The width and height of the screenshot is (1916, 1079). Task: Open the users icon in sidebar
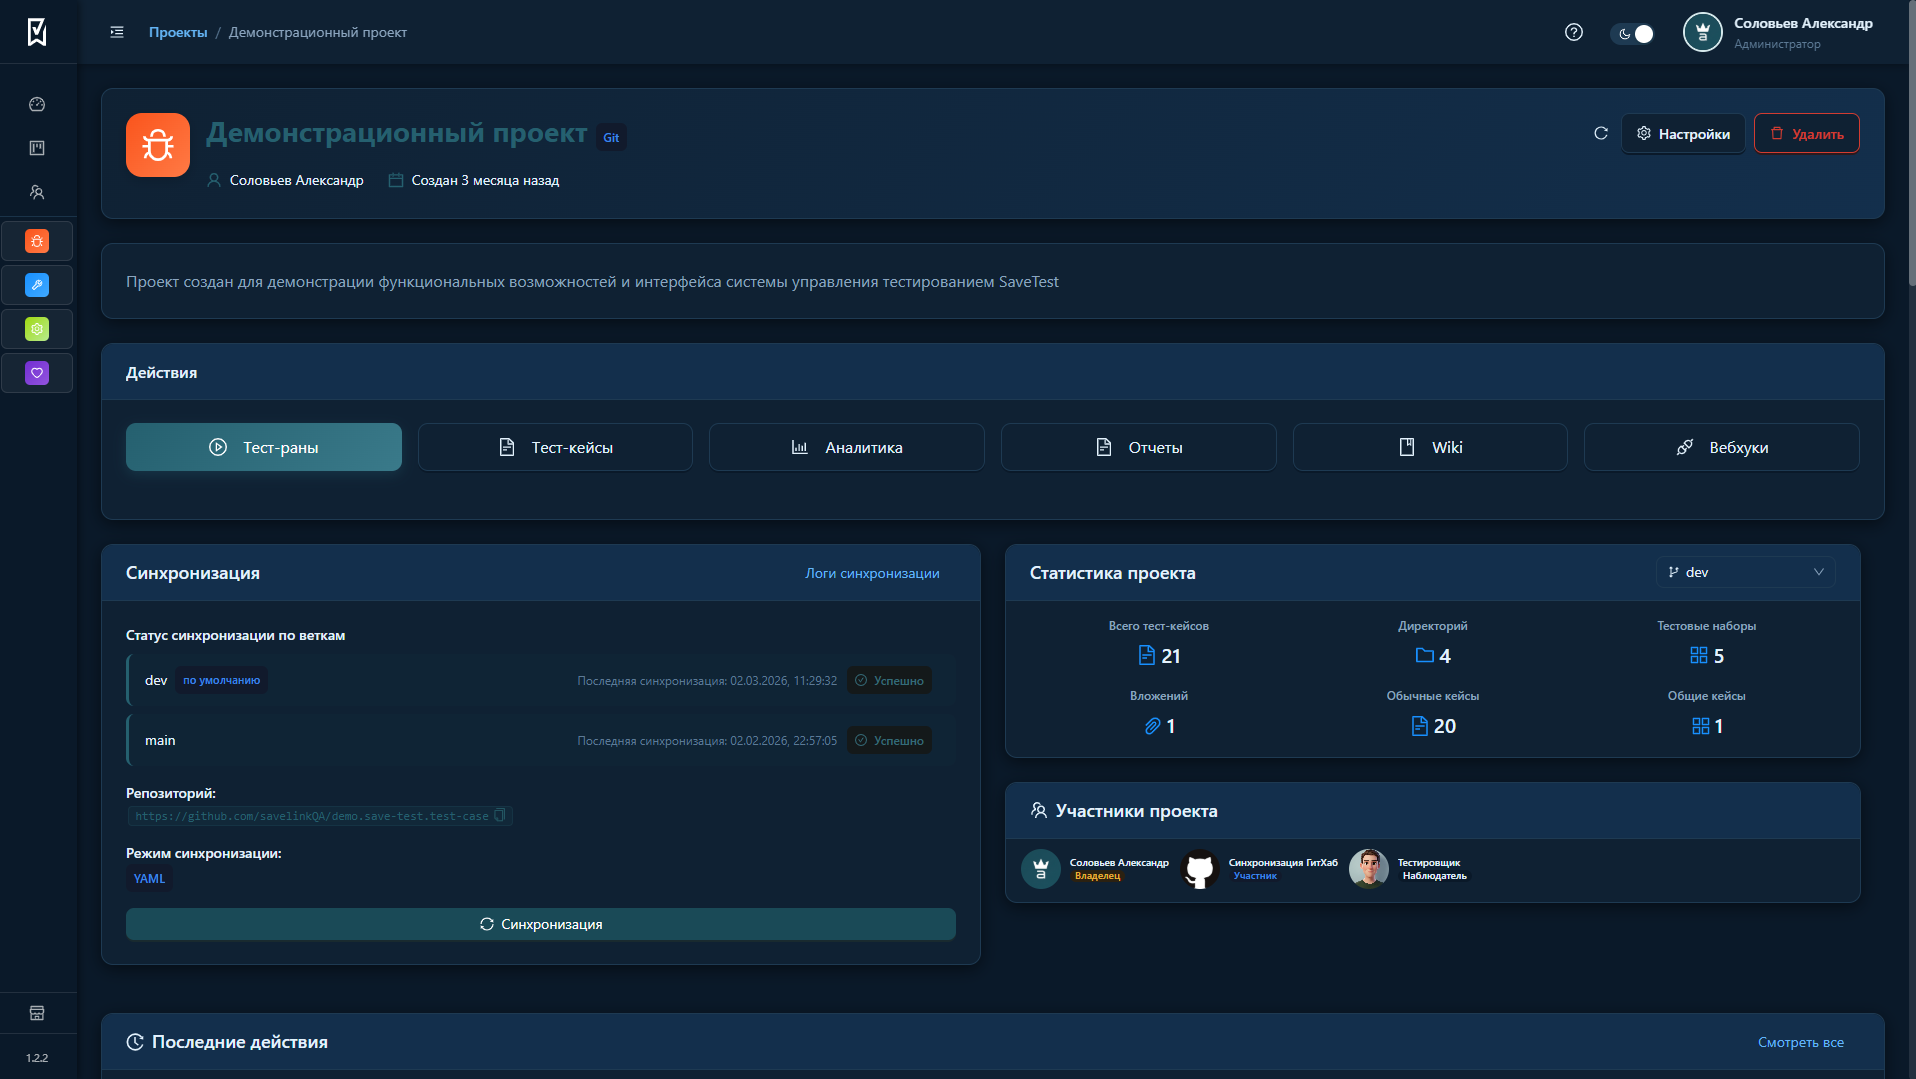(x=37, y=192)
